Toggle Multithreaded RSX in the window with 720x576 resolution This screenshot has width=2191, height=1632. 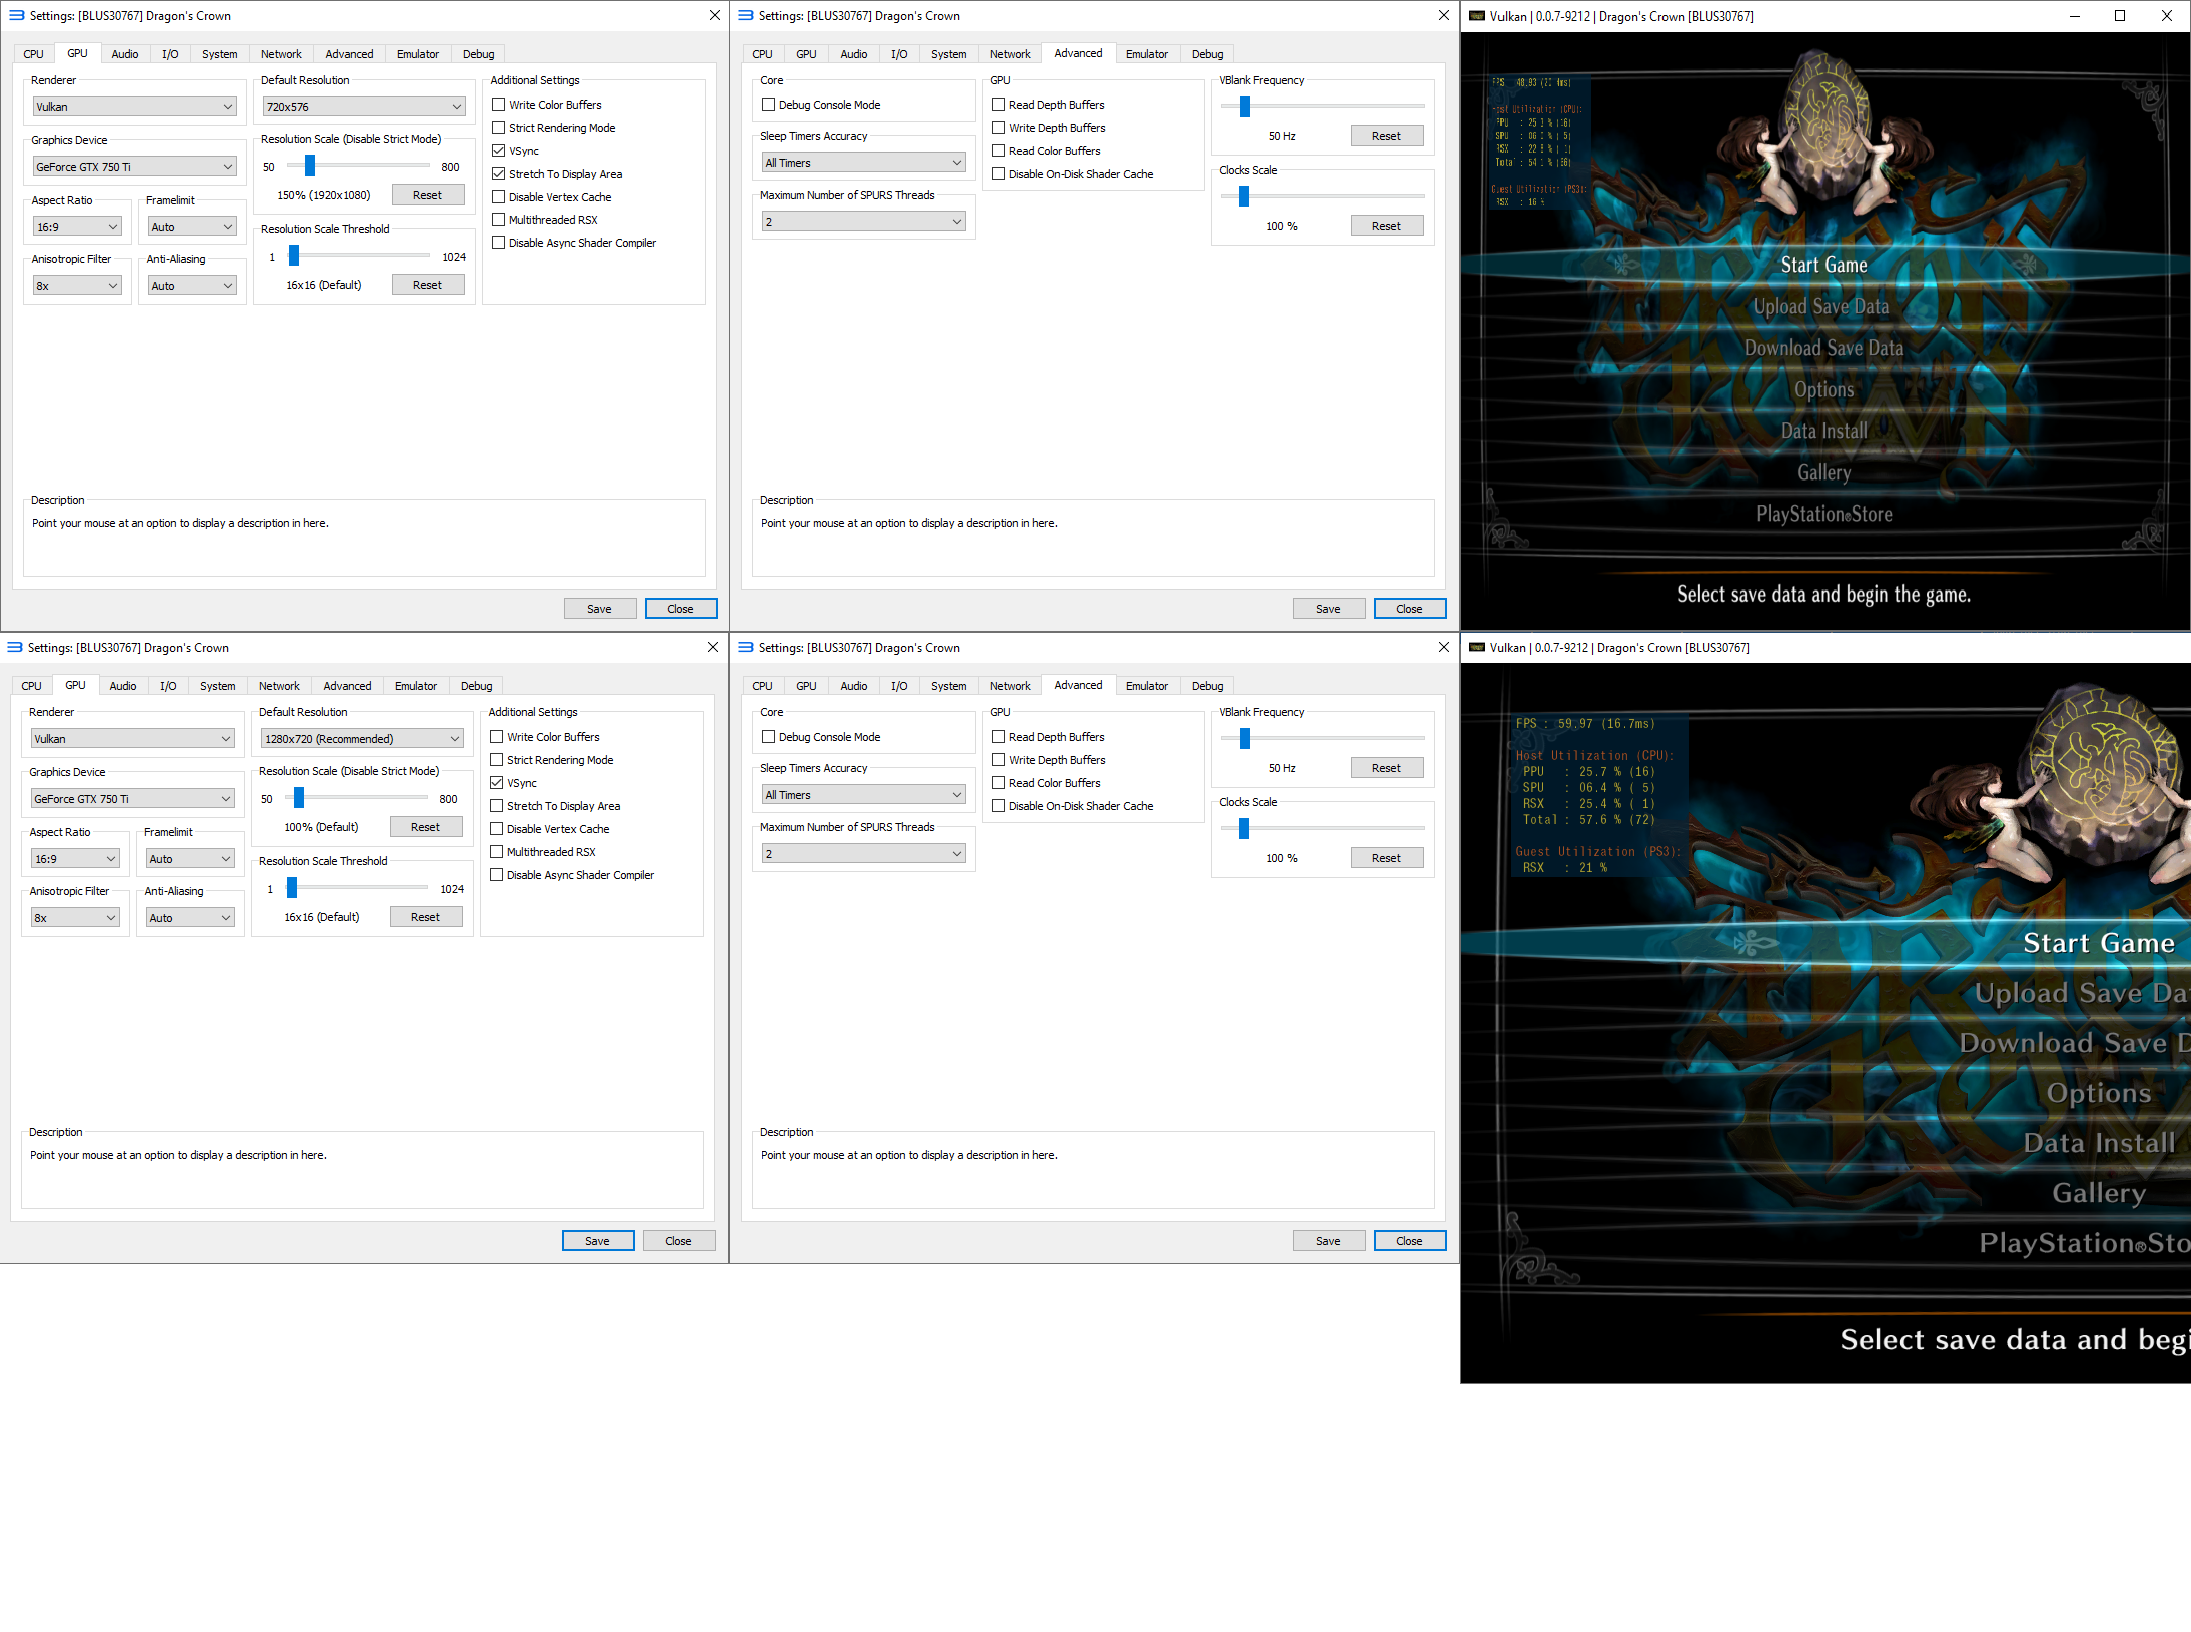pos(498,220)
